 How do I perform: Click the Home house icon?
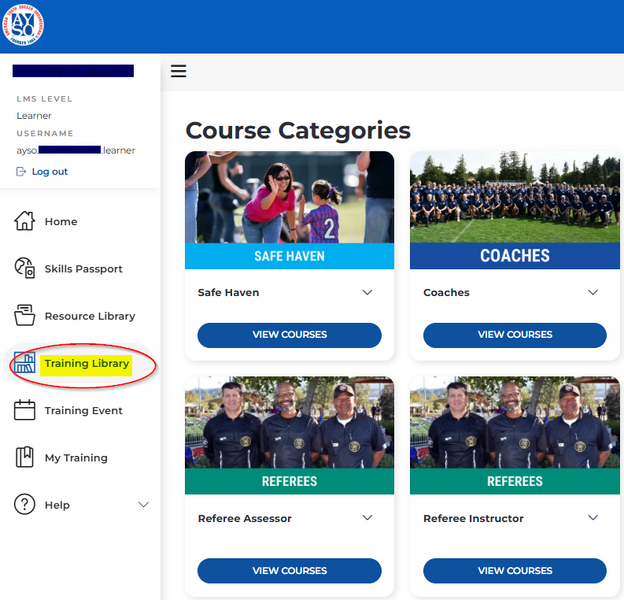(x=25, y=221)
